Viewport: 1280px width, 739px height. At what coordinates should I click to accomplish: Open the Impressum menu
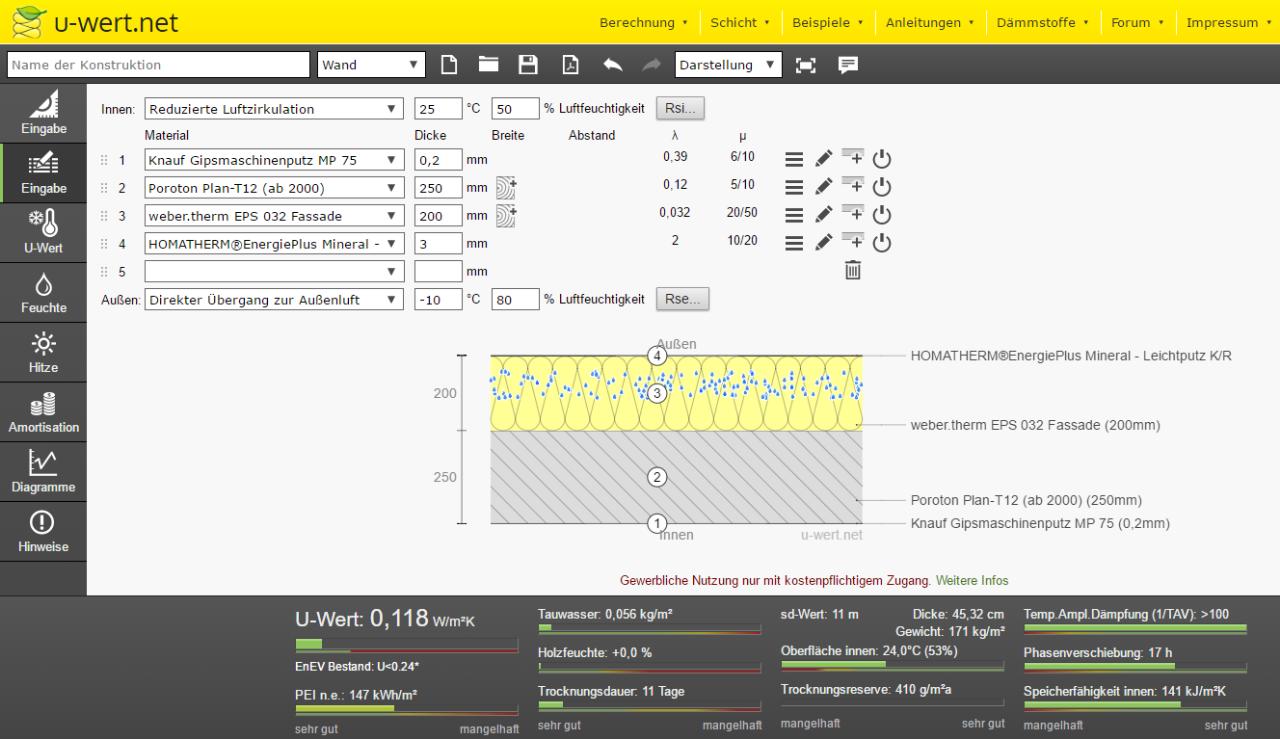(1228, 22)
